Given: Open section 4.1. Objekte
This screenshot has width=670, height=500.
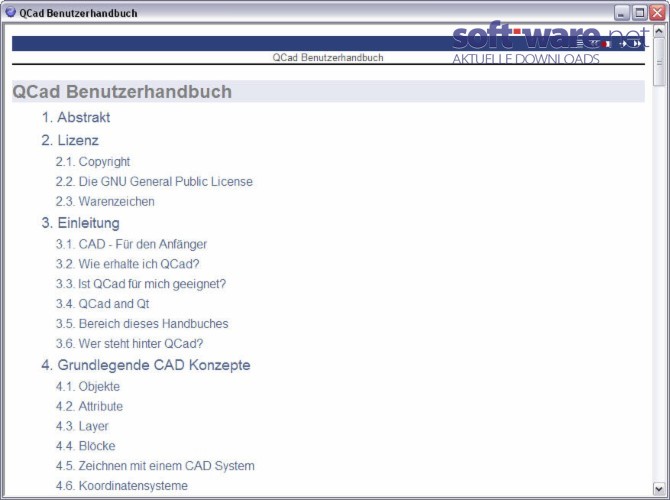Looking at the screenshot, I should [x=88, y=386].
